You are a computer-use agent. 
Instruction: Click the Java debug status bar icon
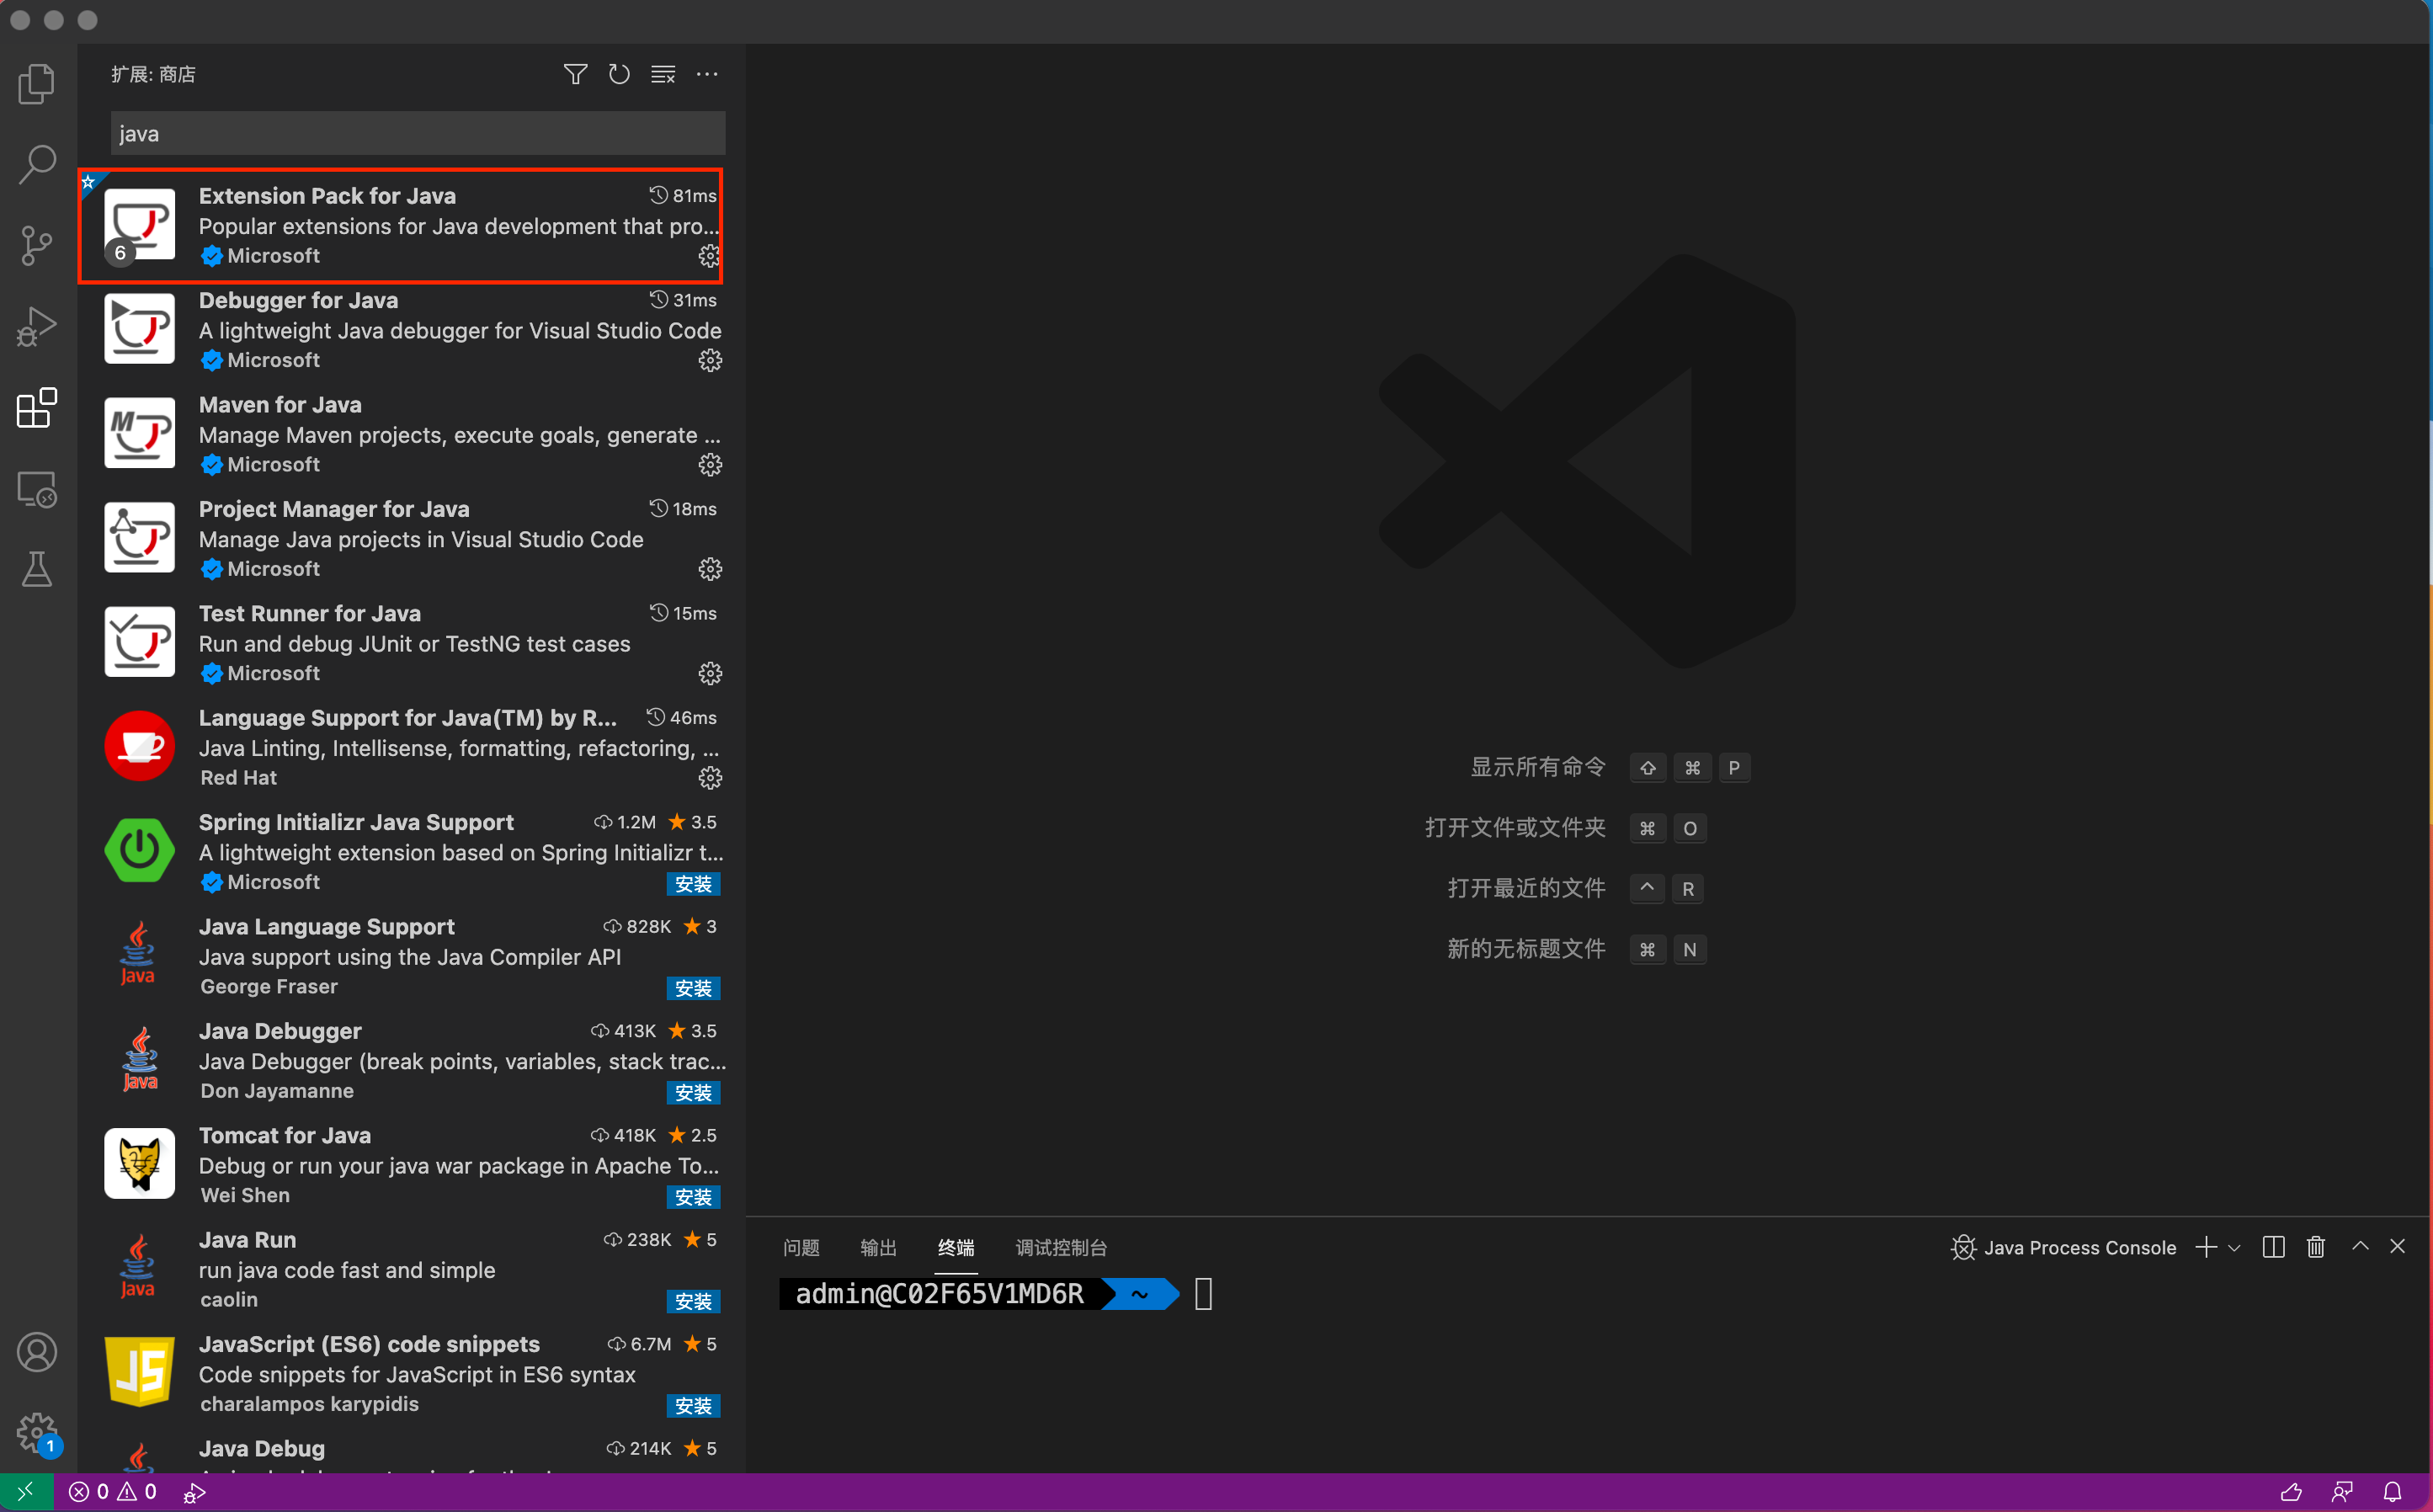tap(195, 1492)
